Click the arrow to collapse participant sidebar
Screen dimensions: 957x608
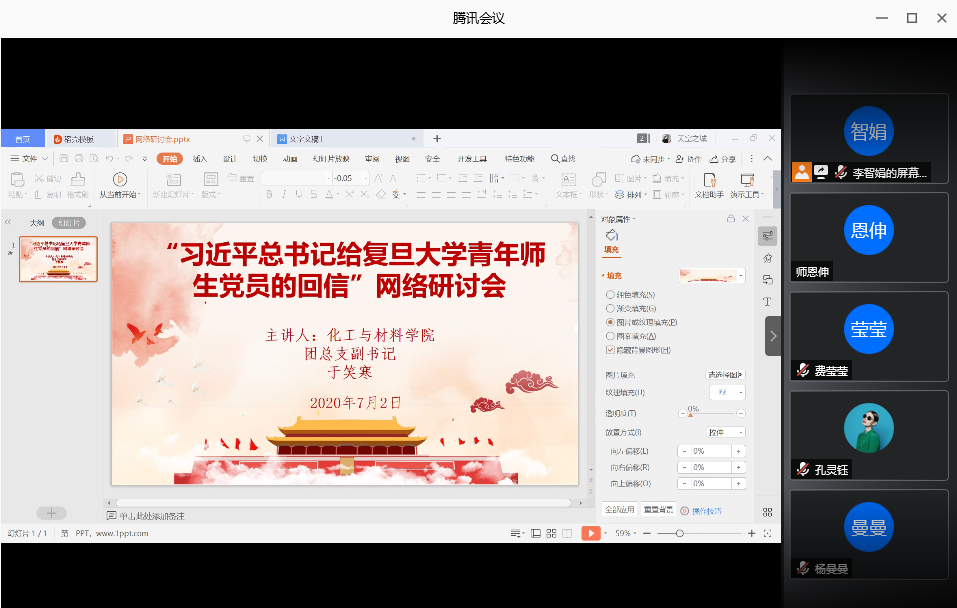pyautogui.click(x=773, y=336)
